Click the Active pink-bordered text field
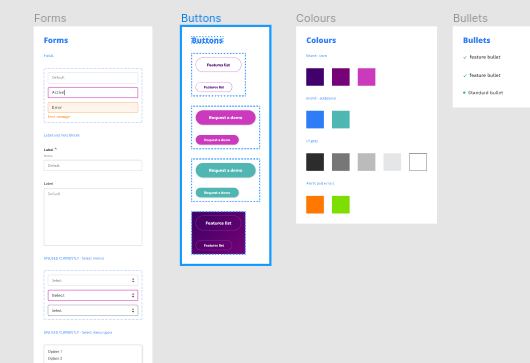530x363 pixels. (x=93, y=93)
